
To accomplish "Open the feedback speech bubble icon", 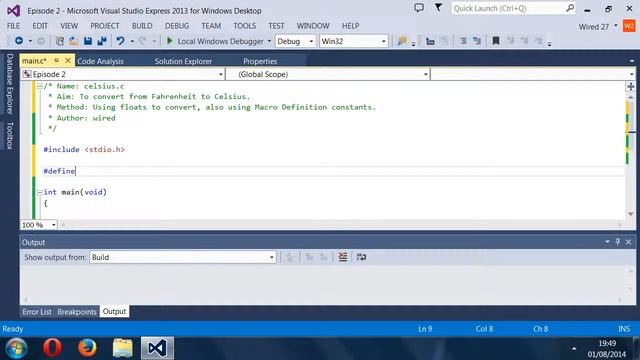I will pyautogui.click(x=419, y=8).
